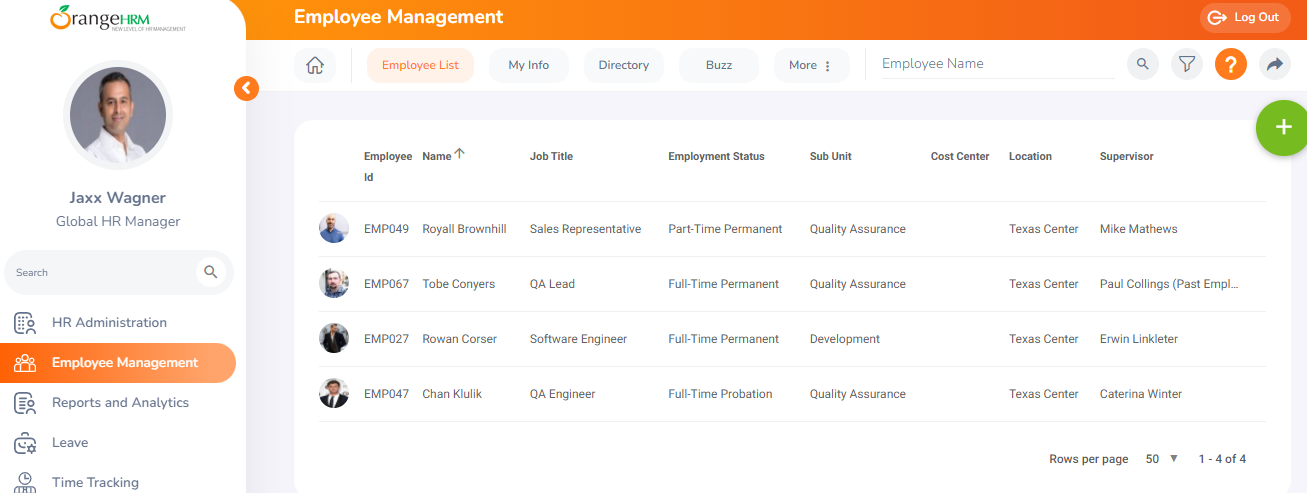Click the employee search magnifier icon
The height and width of the screenshot is (493, 1307).
click(x=1142, y=65)
